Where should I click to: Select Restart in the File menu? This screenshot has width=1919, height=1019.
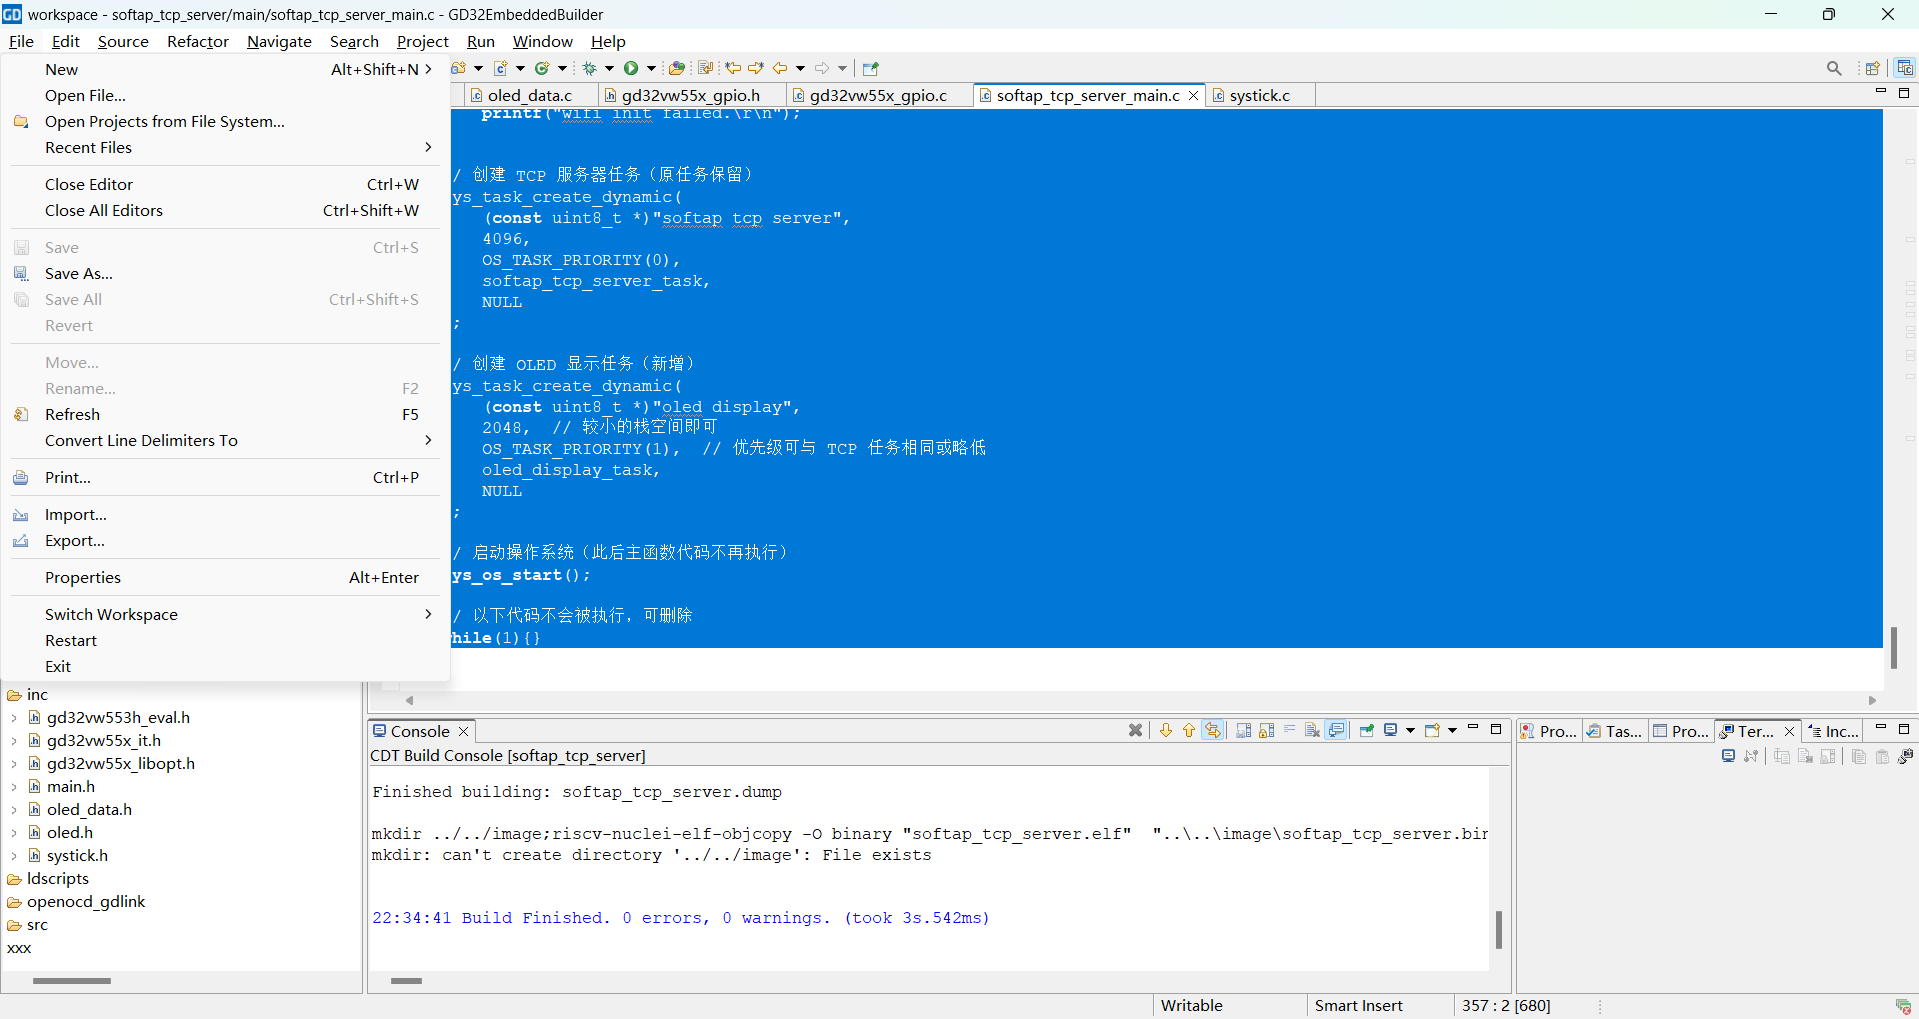71,640
